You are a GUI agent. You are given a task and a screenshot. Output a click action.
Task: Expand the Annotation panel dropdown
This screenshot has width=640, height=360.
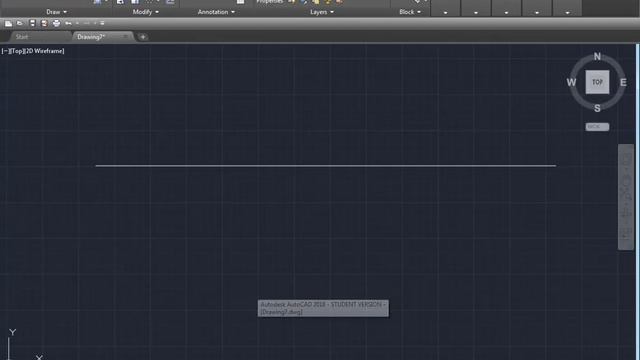[216, 12]
